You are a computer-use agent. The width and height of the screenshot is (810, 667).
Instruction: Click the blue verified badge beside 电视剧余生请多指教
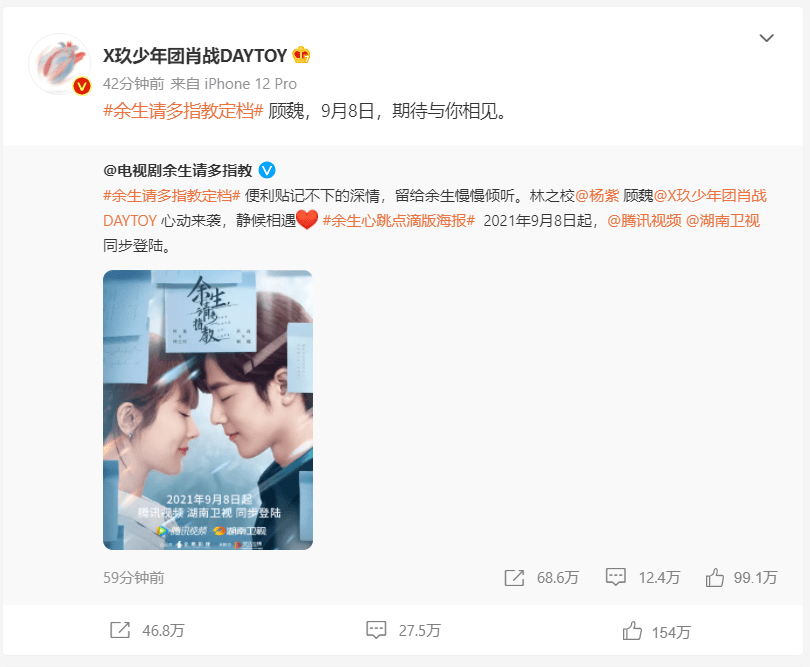267,170
